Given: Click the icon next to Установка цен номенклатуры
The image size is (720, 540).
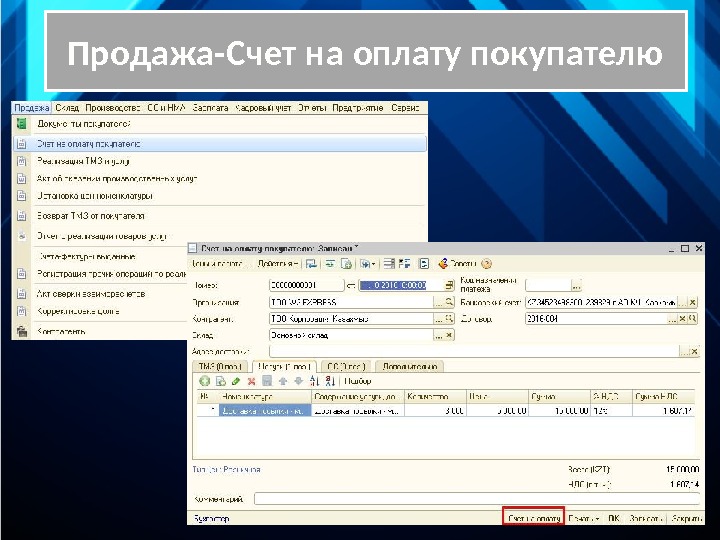Looking at the screenshot, I should 22,196.
